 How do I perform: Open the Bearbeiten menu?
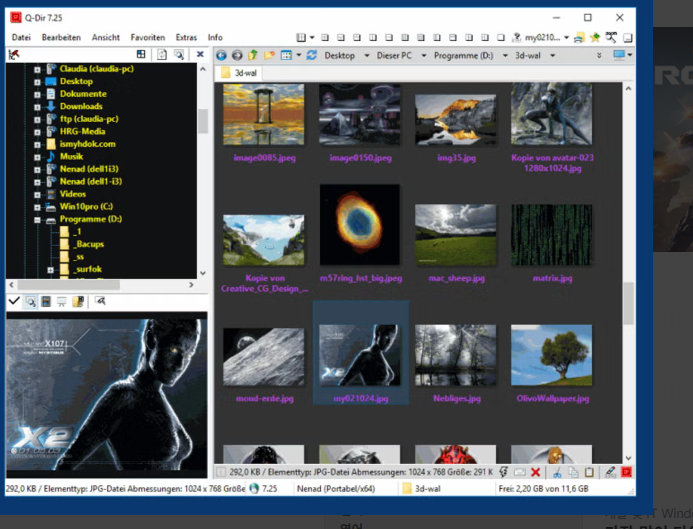click(61, 38)
